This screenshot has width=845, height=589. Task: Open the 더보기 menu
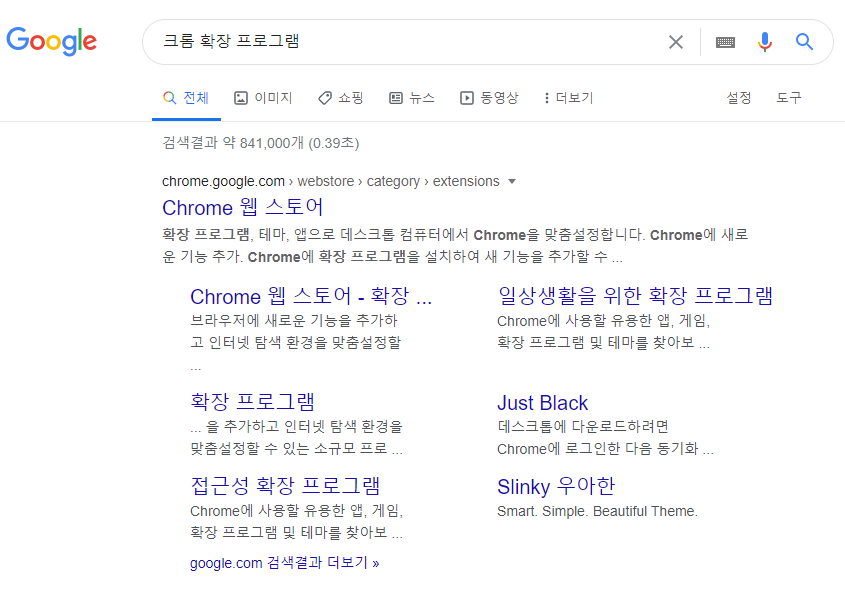coord(569,98)
